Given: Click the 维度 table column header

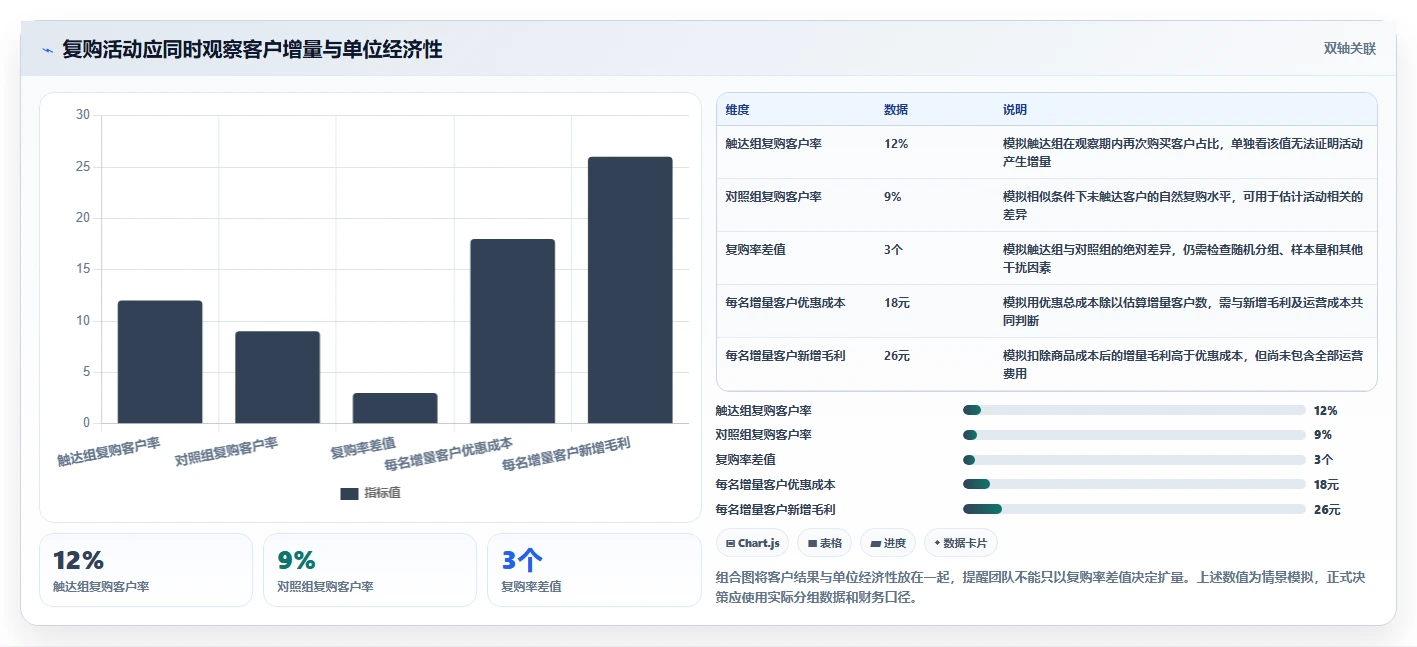Looking at the screenshot, I should [x=738, y=110].
